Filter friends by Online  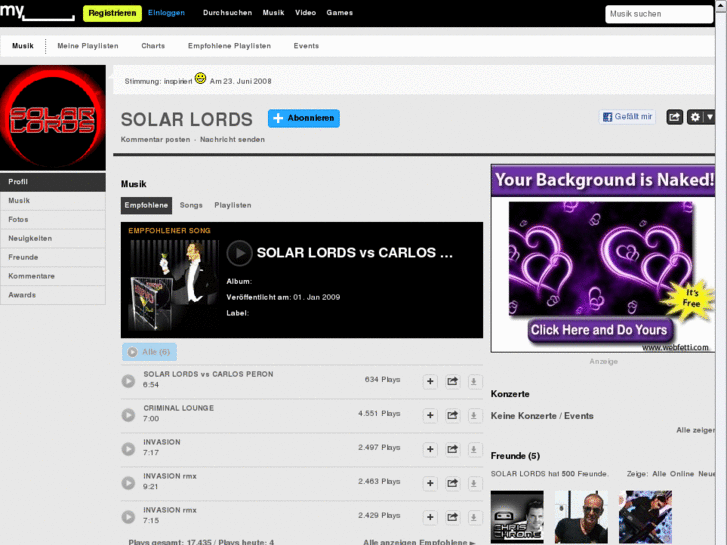tap(682, 474)
